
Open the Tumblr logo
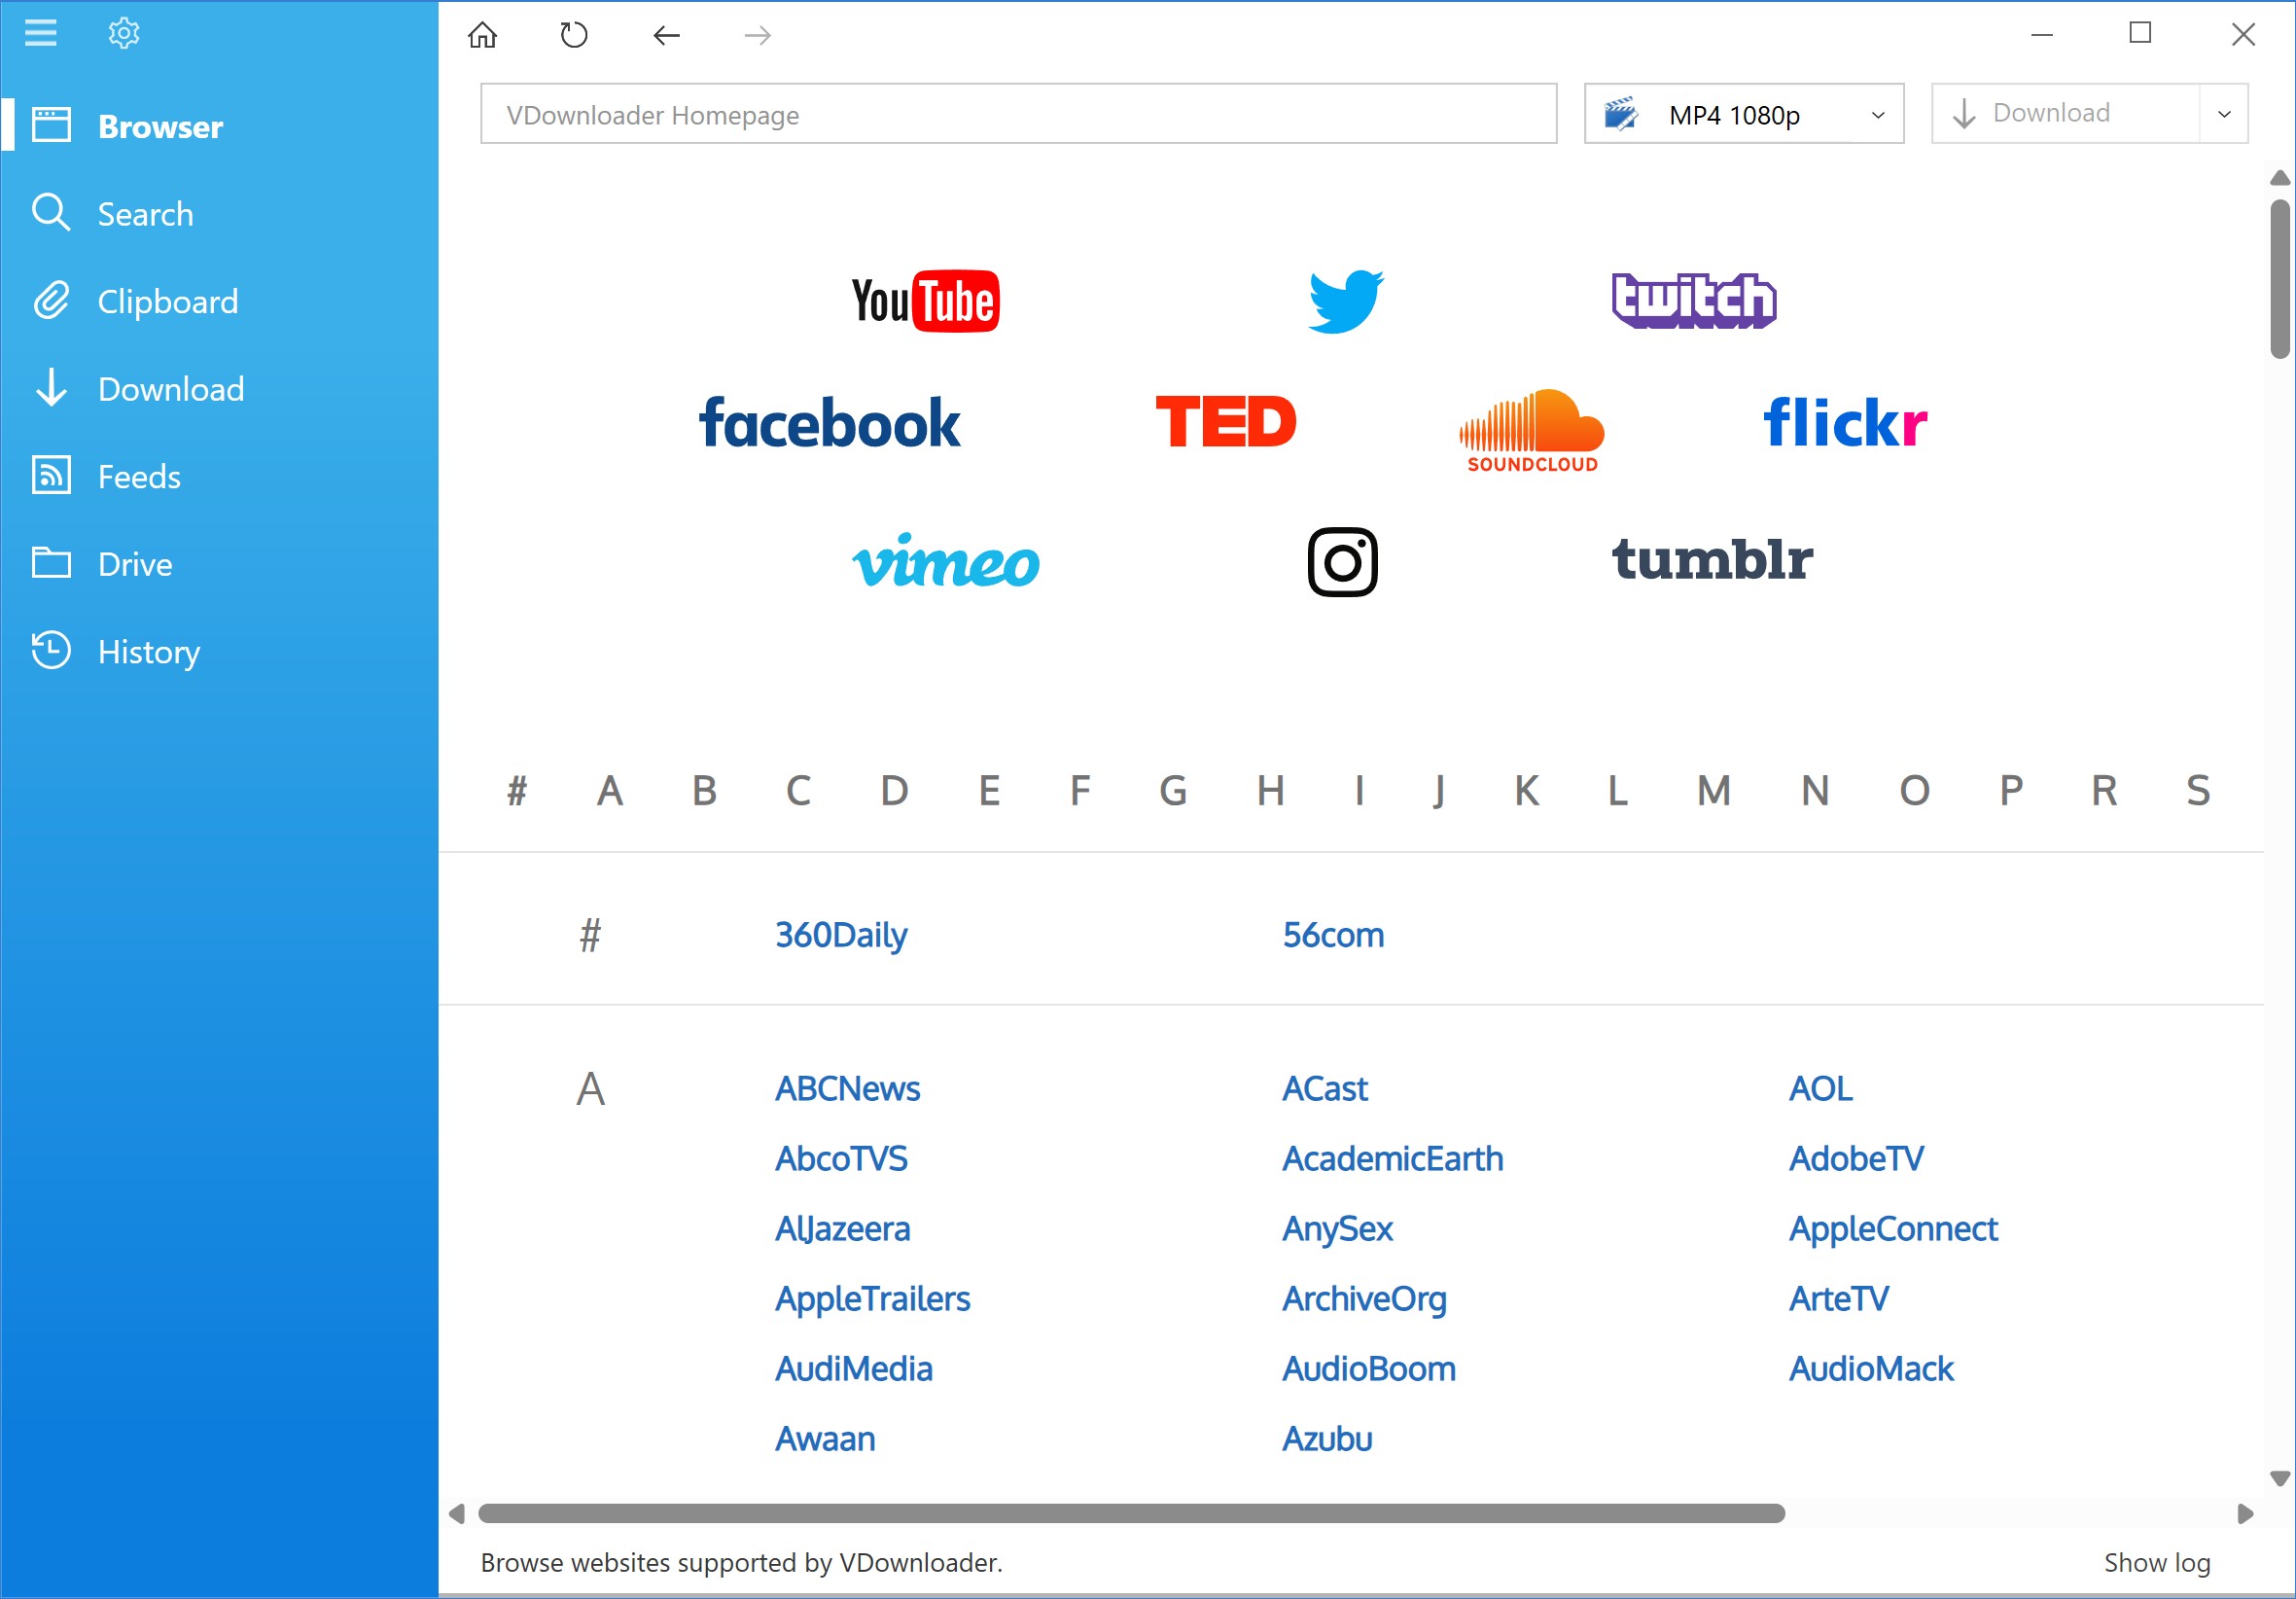click(1712, 559)
